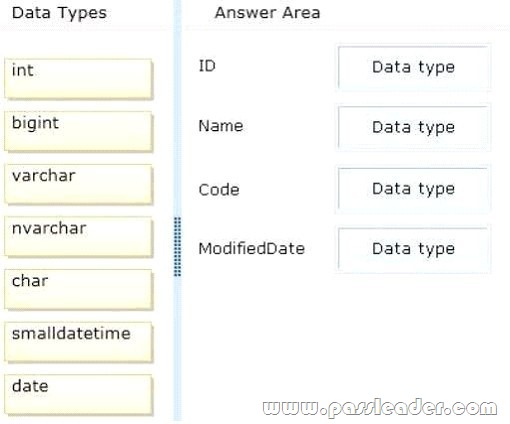The image size is (510, 424).
Task: Click the ID field label
Action: coord(207,66)
